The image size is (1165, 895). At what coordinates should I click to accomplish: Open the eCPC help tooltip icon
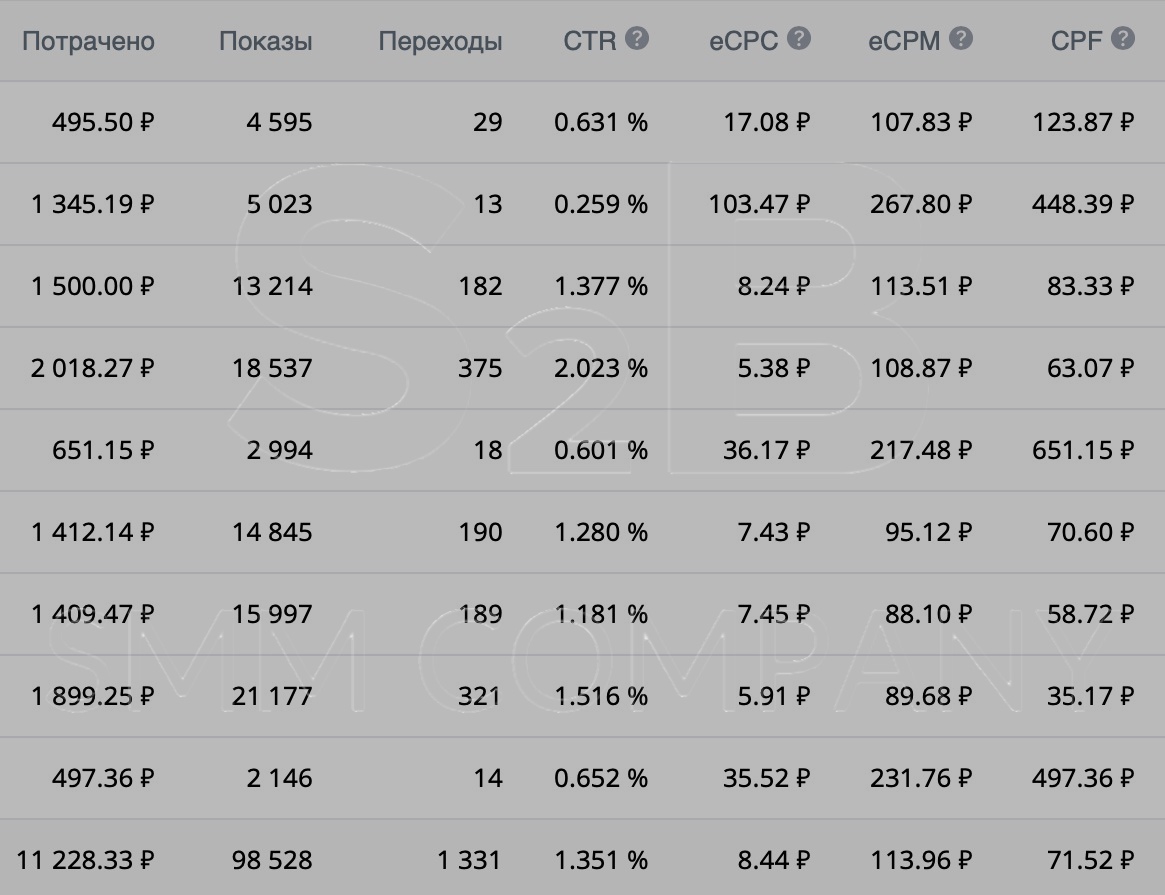pos(798,39)
